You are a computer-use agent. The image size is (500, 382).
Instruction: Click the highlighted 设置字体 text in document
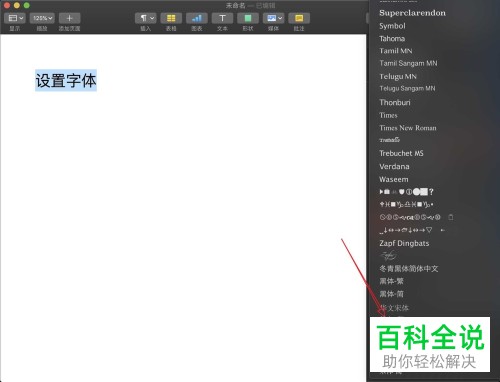tap(66, 80)
